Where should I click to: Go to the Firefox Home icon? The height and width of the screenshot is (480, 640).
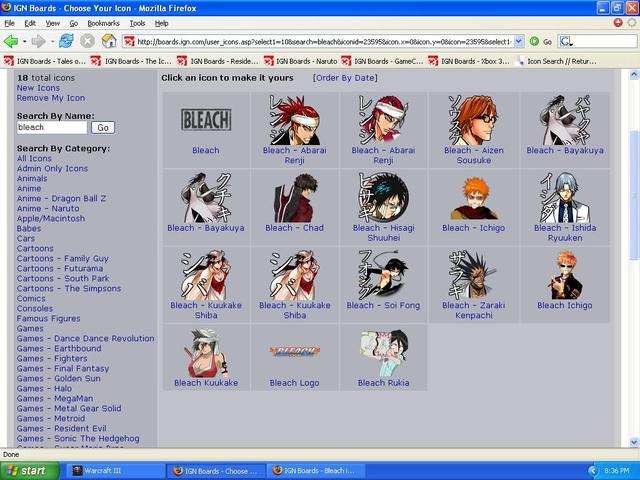click(x=109, y=41)
